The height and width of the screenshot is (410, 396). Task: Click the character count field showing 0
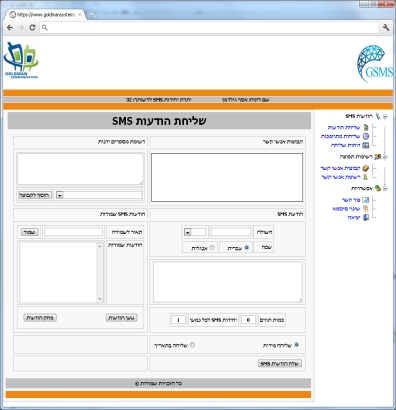[x=248, y=320]
